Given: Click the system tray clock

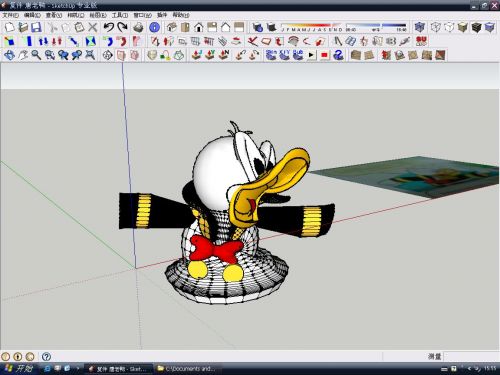Looking at the screenshot, I should pos(490,368).
